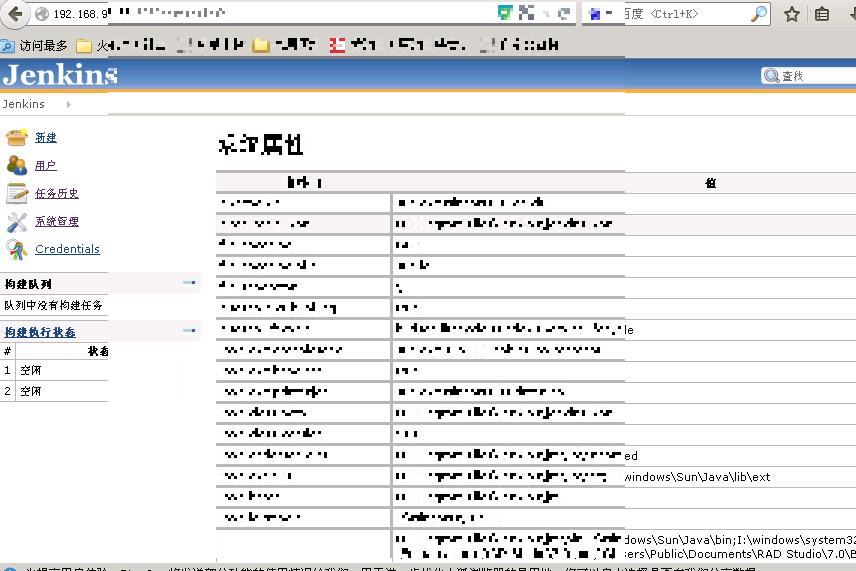Open the 新建 link
The height and width of the screenshot is (571, 856).
[x=46, y=138]
